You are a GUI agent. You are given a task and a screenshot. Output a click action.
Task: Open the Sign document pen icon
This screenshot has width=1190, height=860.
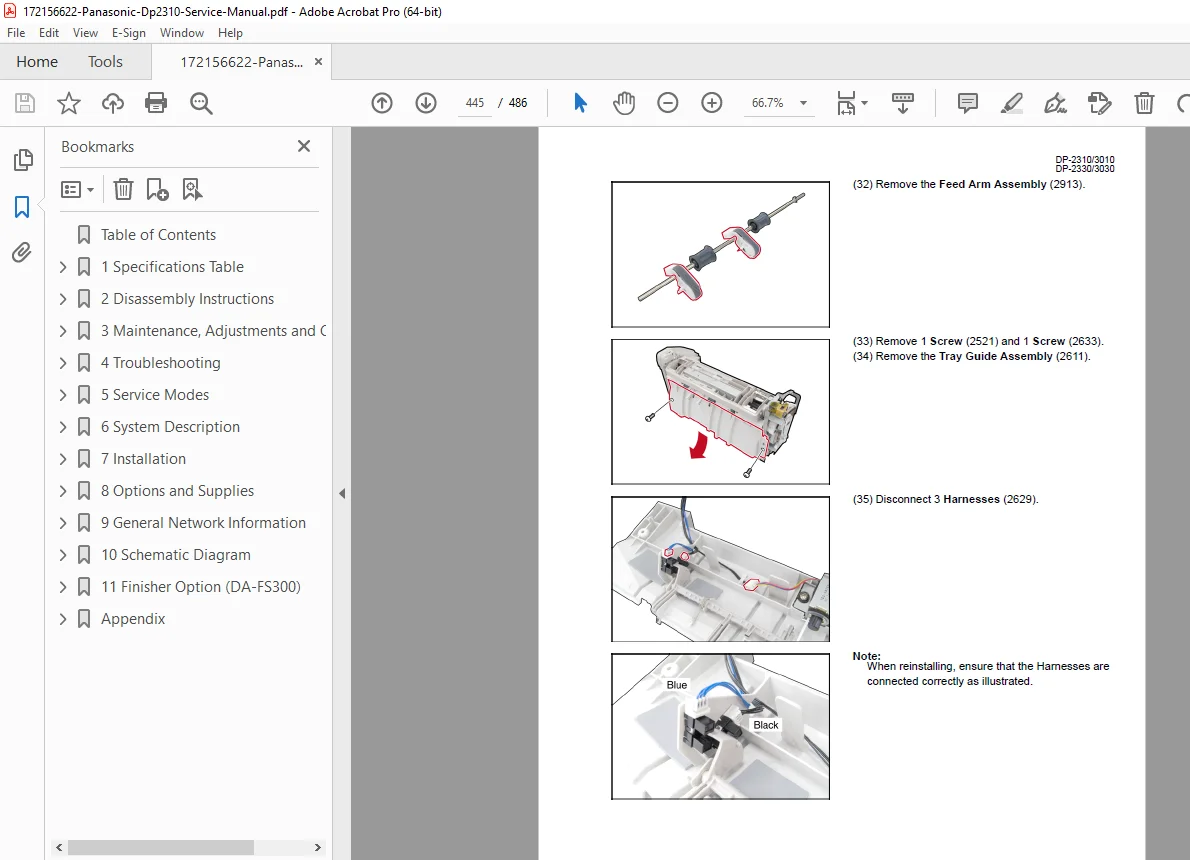1056,102
